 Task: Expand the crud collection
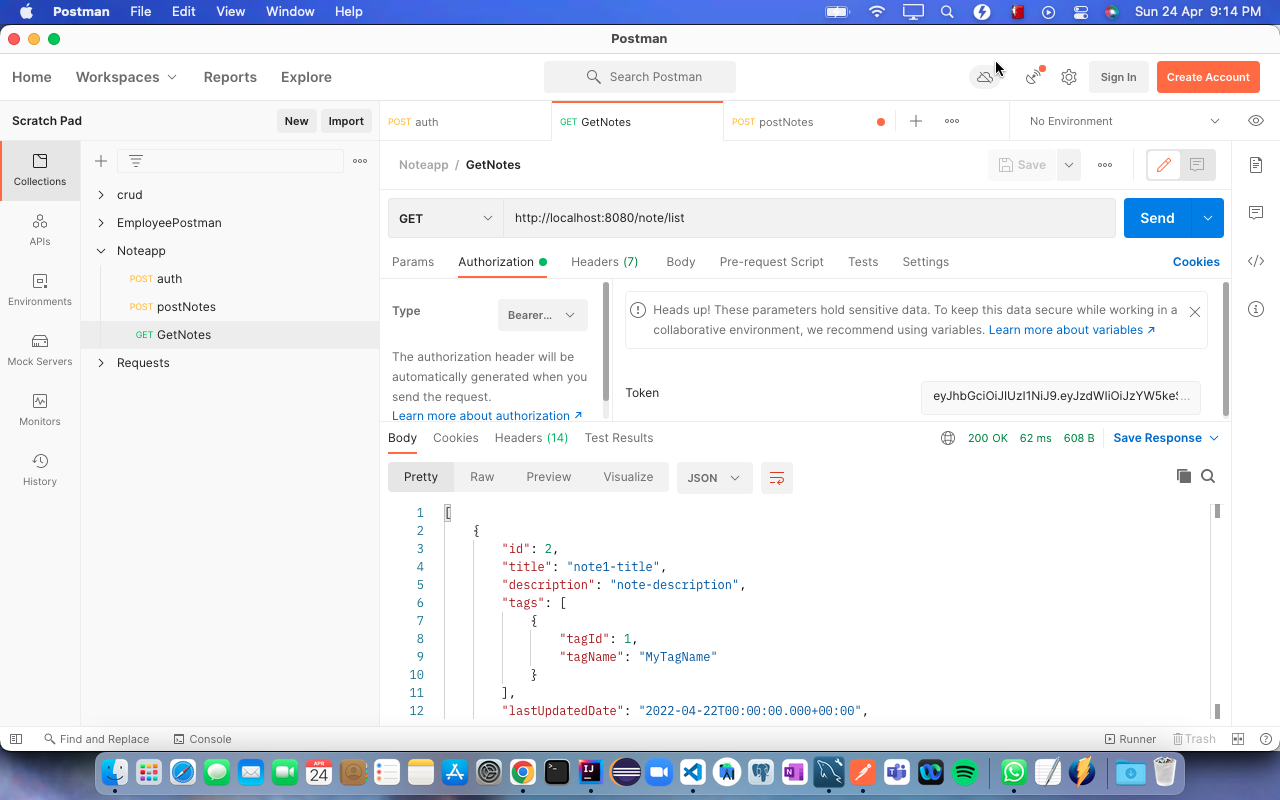101,195
